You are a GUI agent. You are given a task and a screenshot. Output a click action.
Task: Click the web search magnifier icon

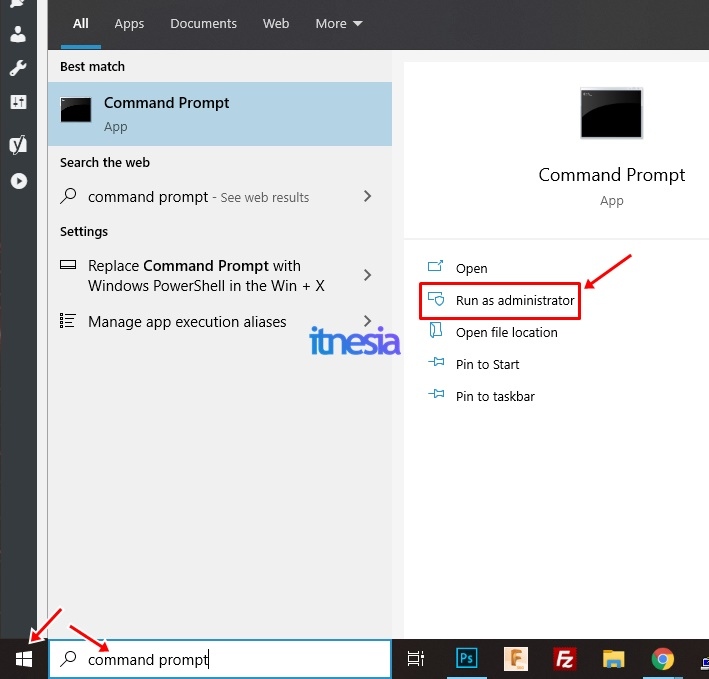point(68,196)
